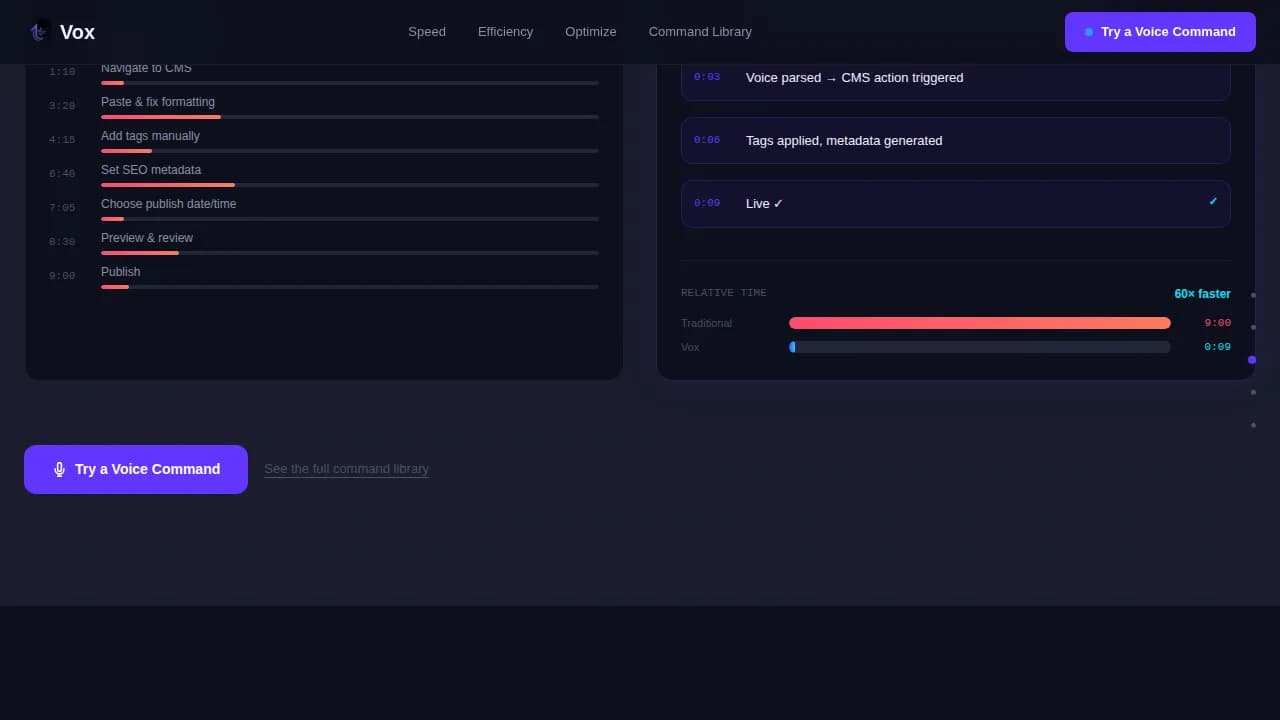1280x720 pixels.
Task: Click the 0:03 timestamp badge
Action: [x=707, y=77]
